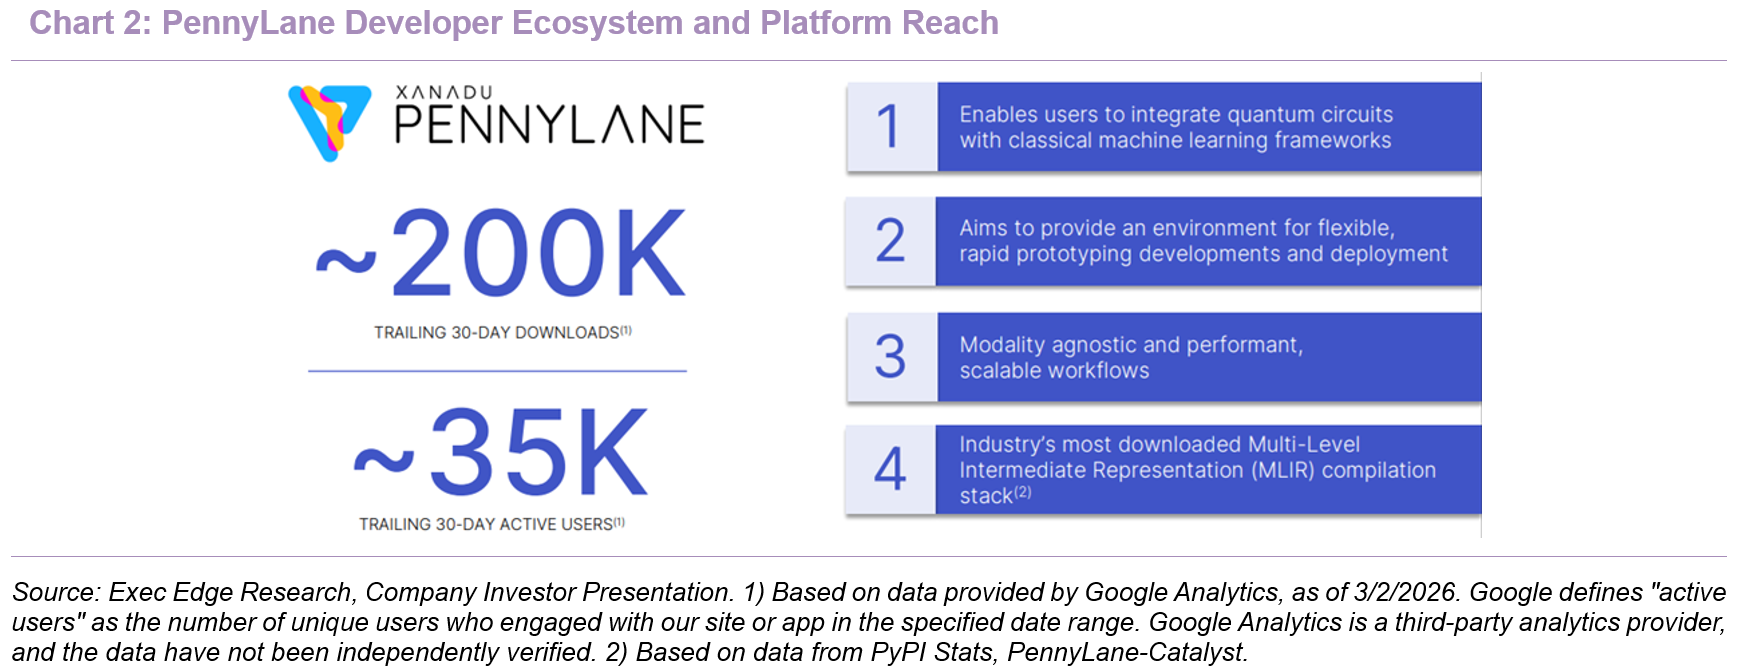
Task: Click the '~35K' active users figure
Action: click(x=501, y=453)
